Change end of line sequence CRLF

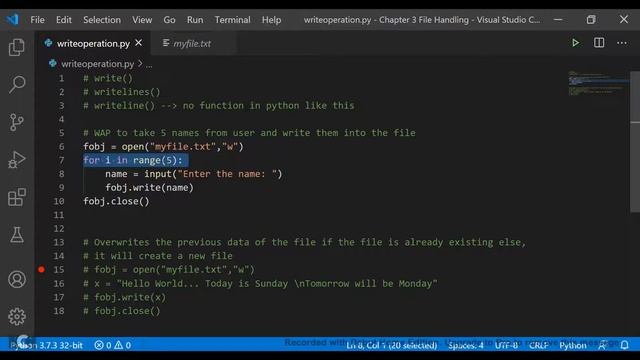(x=538, y=345)
